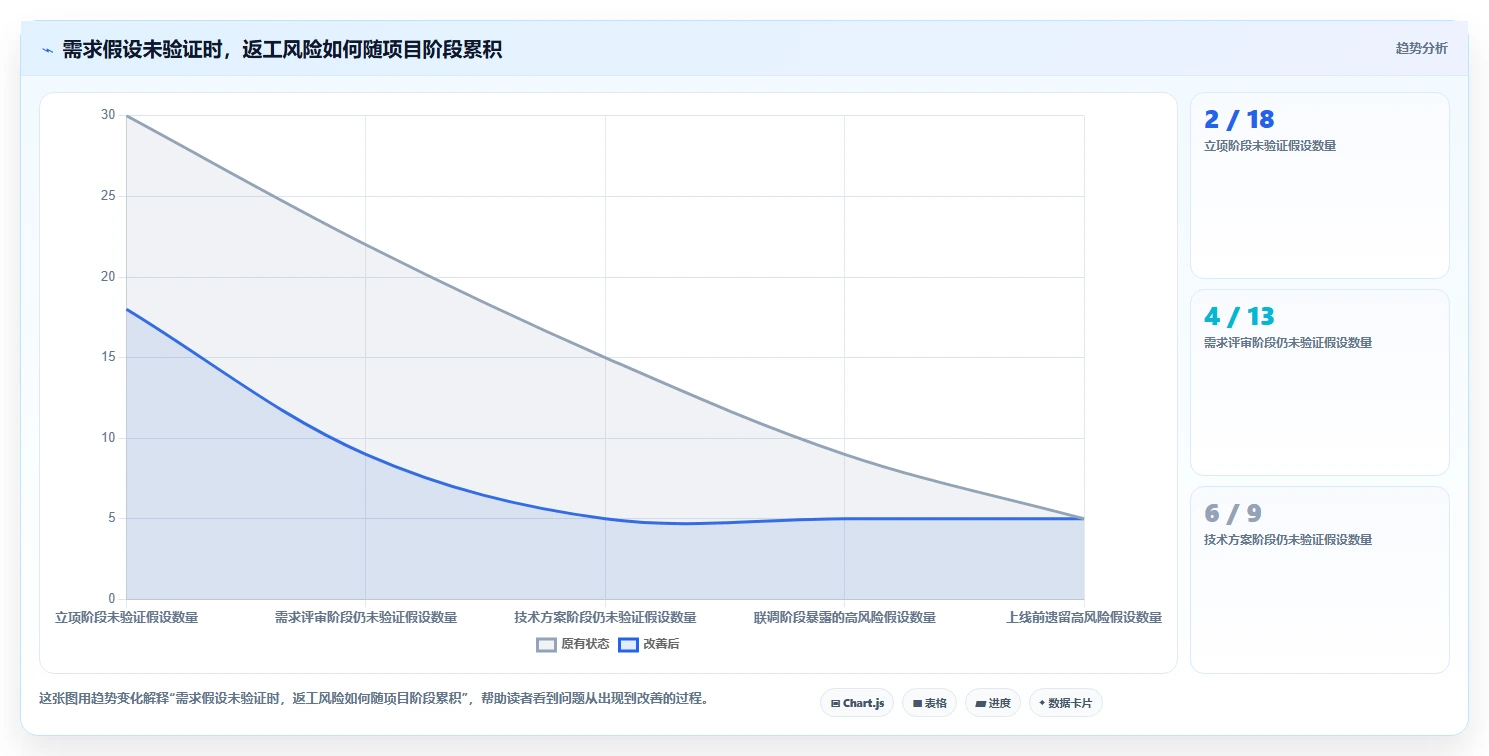
Task: Select the 进度 chip
Action: click(992, 703)
